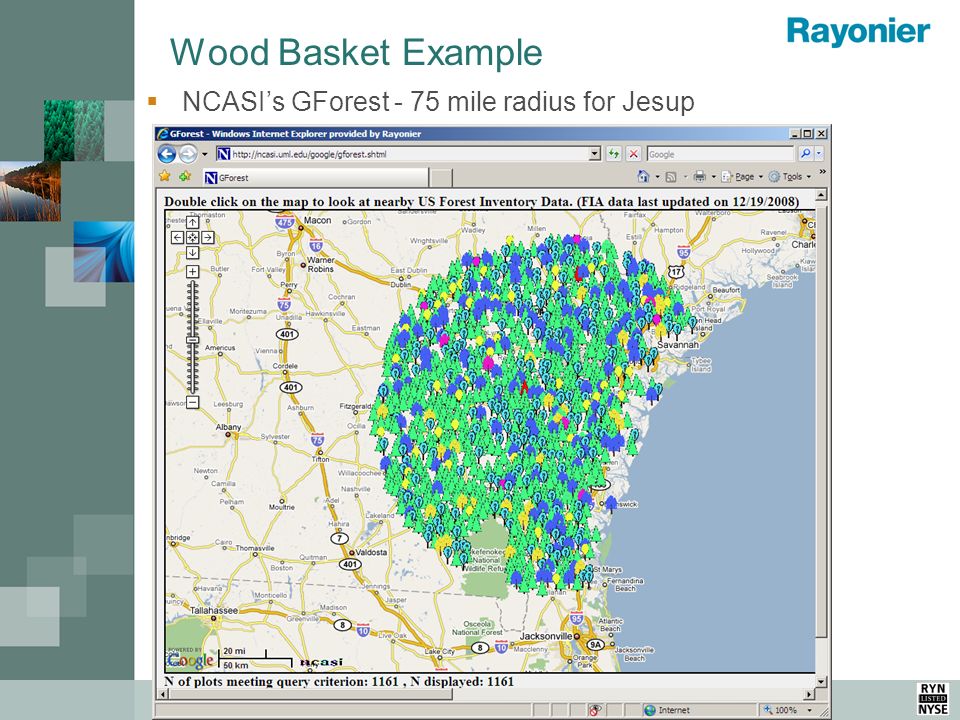Click the magnifier Search button
This screenshot has width=960, height=720.
[x=805, y=154]
